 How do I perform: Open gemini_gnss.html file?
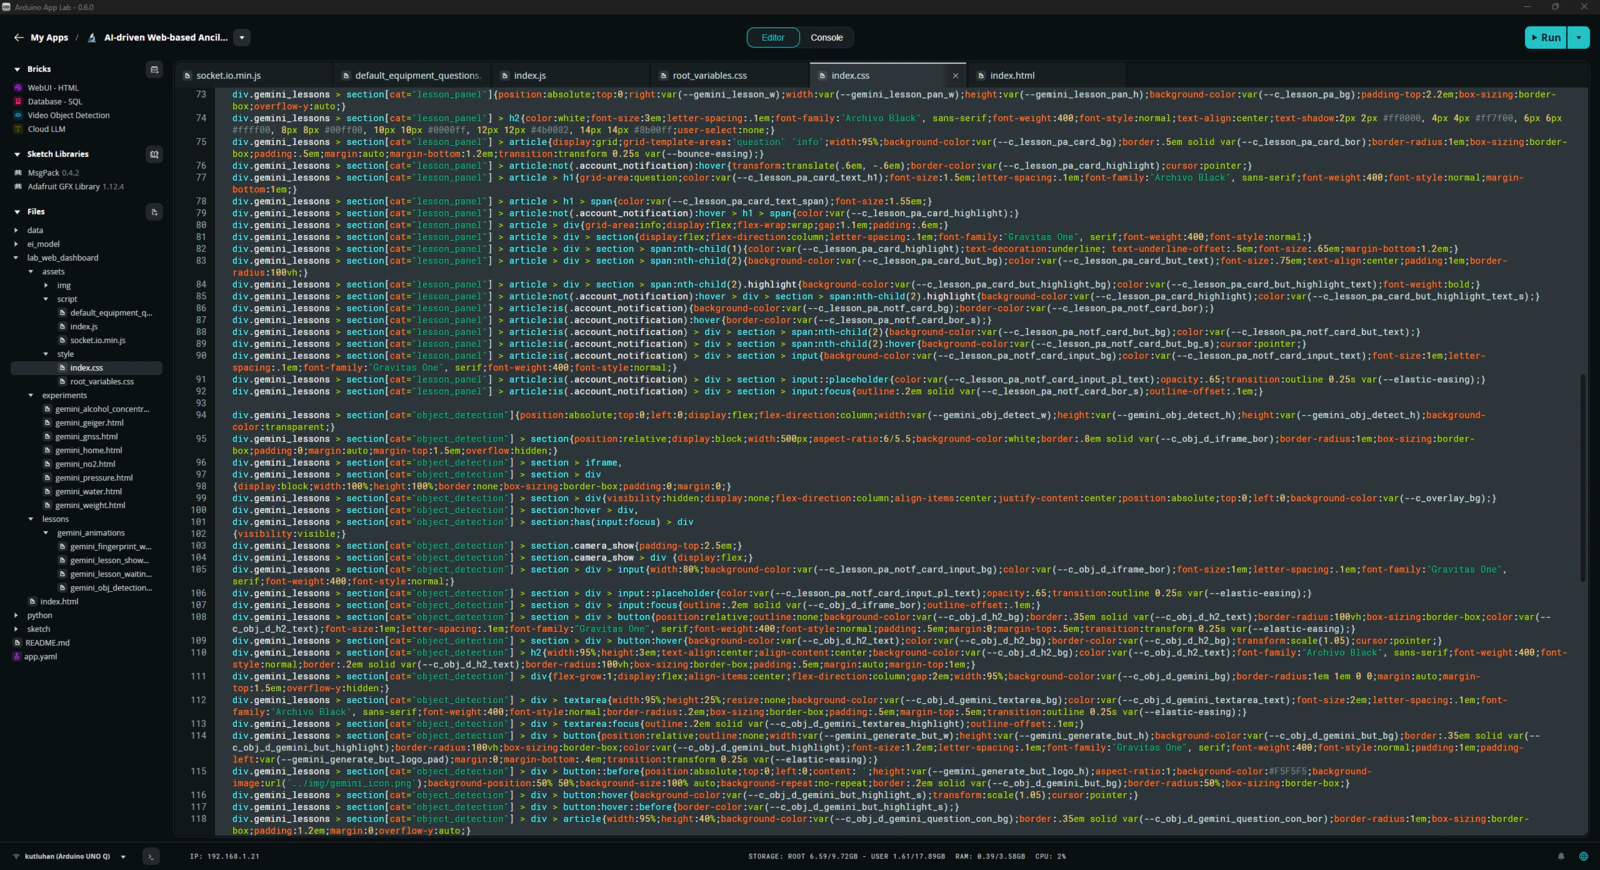[x=86, y=437]
